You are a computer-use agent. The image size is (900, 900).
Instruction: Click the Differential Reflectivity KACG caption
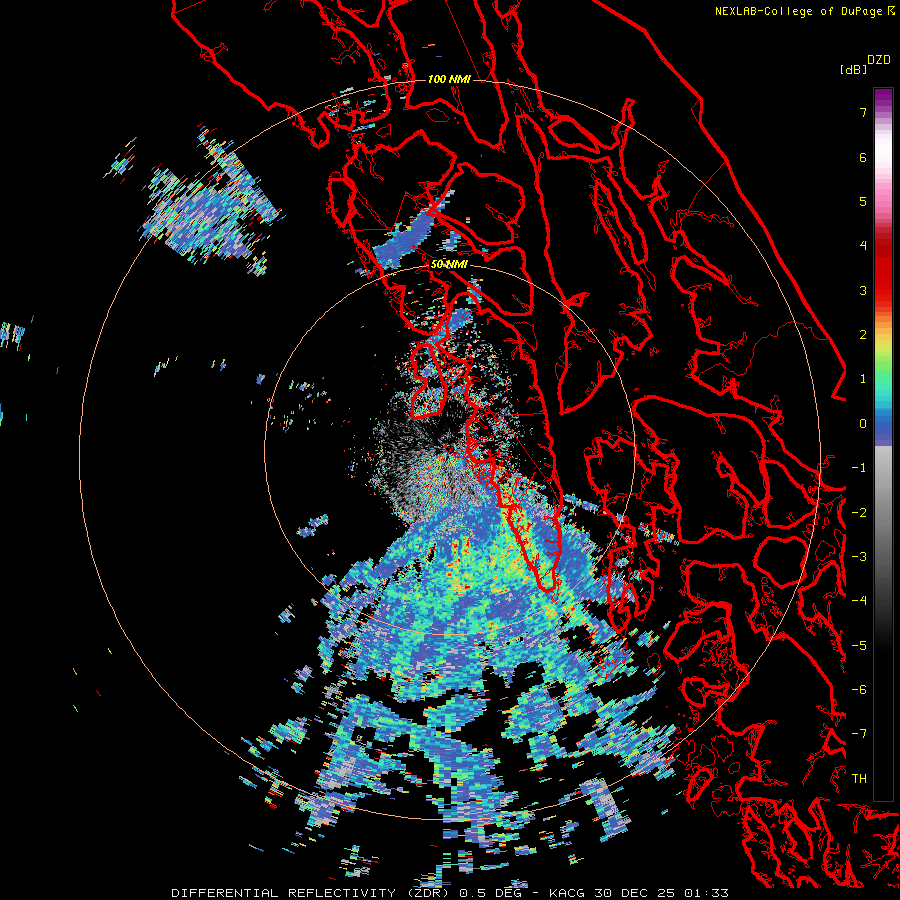pyautogui.click(x=450, y=893)
